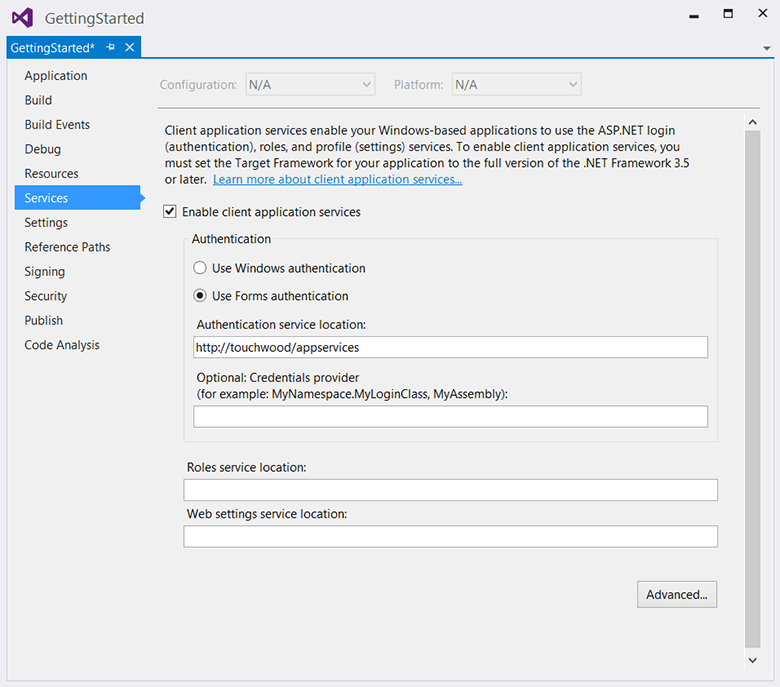Click the scroll up arrow

pos(753,122)
